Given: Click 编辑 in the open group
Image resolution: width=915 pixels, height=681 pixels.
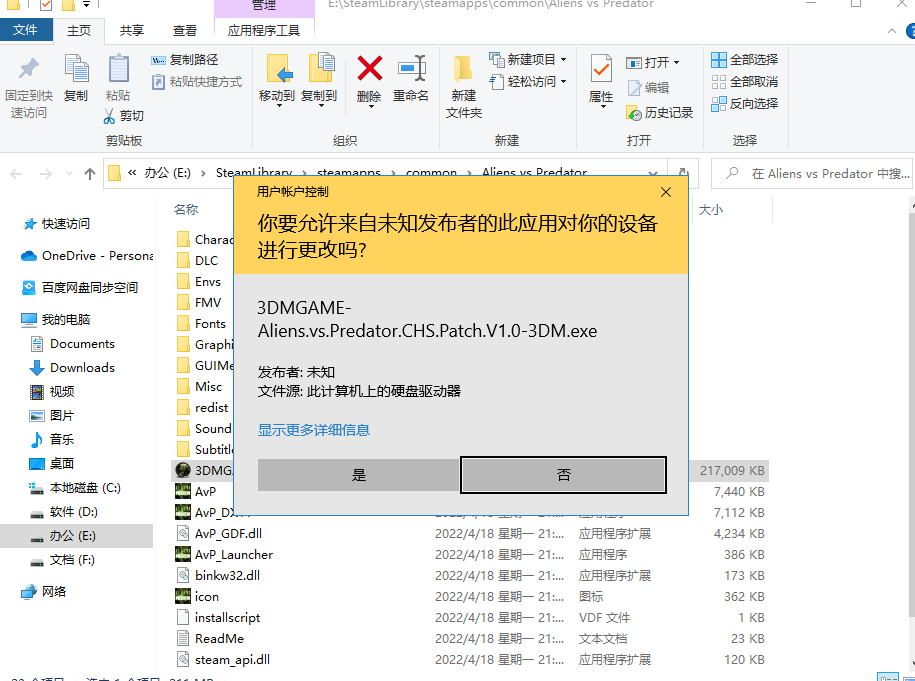Looking at the screenshot, I should pyautogui.click(x=648, y=88).
